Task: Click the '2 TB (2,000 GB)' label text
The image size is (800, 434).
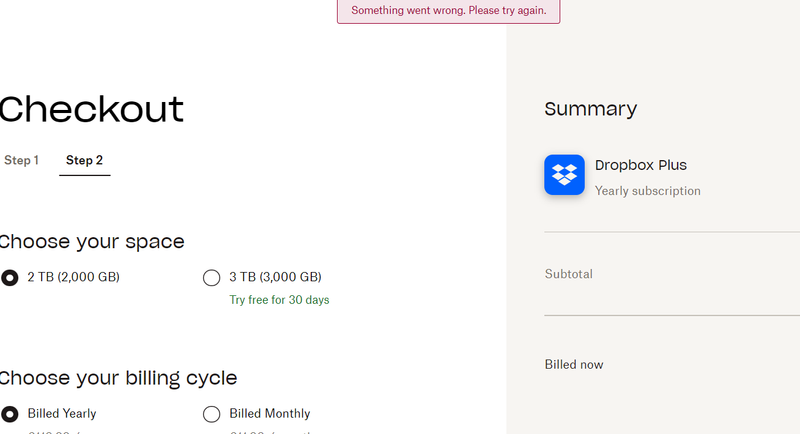Action: (73, 277)
